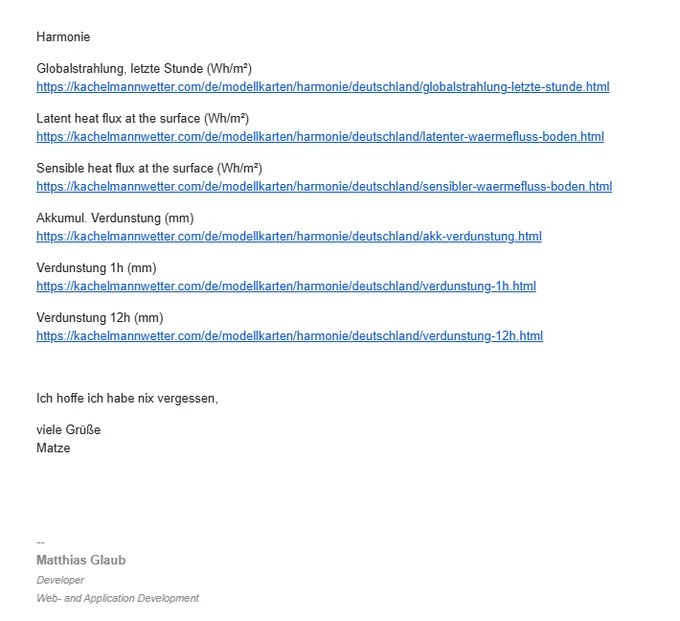This screenshot has height=621, width=680.
Task: Click the 'Latent heat flux at the surface' label
Action: pos(118,118)
